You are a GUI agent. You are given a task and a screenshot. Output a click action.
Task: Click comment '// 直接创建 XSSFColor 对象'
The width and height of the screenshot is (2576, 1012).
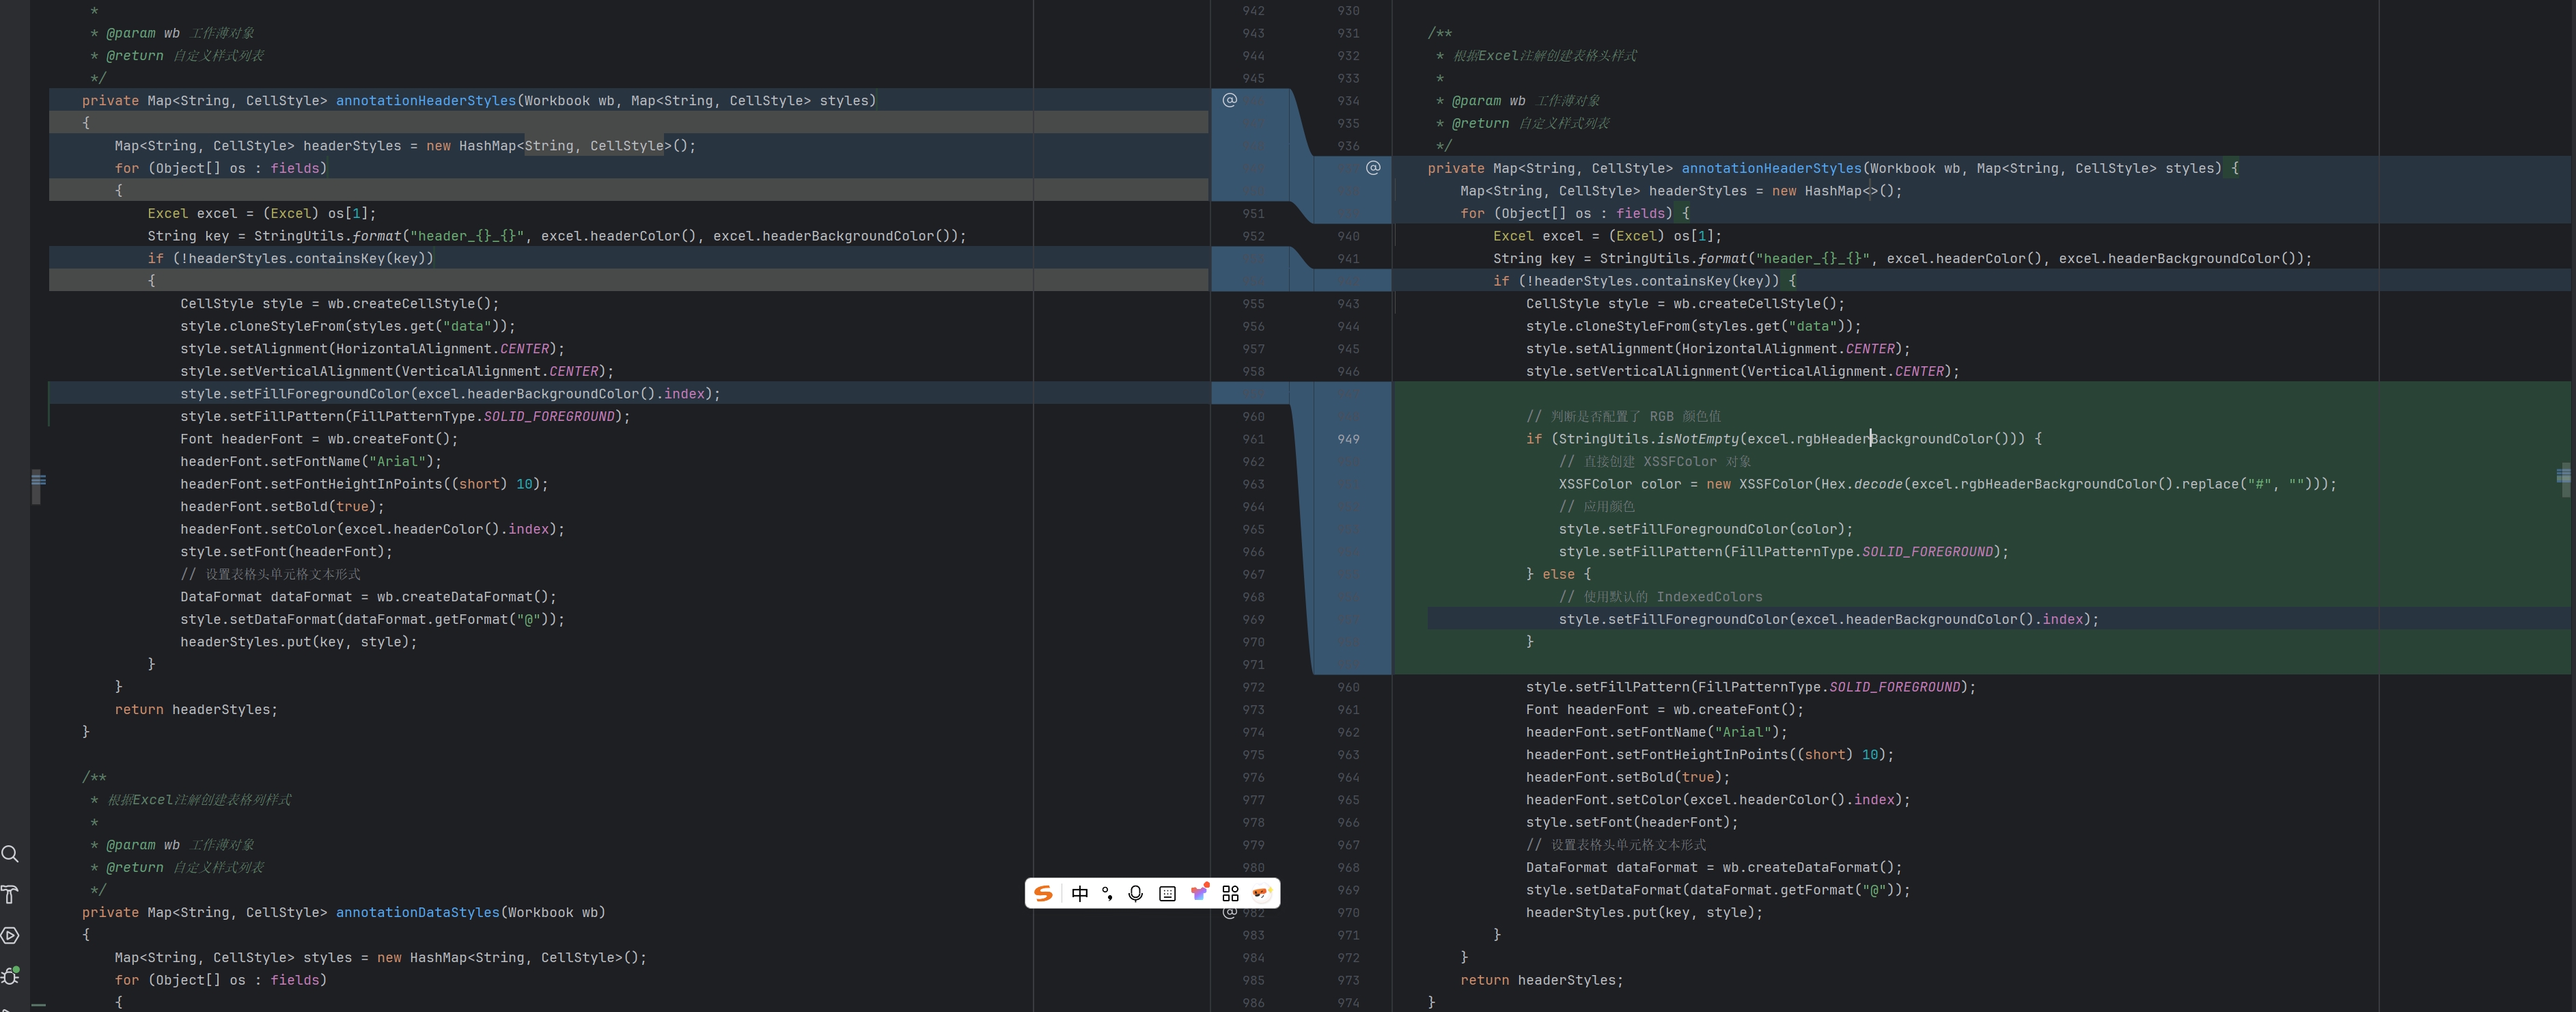(1655, 461)
